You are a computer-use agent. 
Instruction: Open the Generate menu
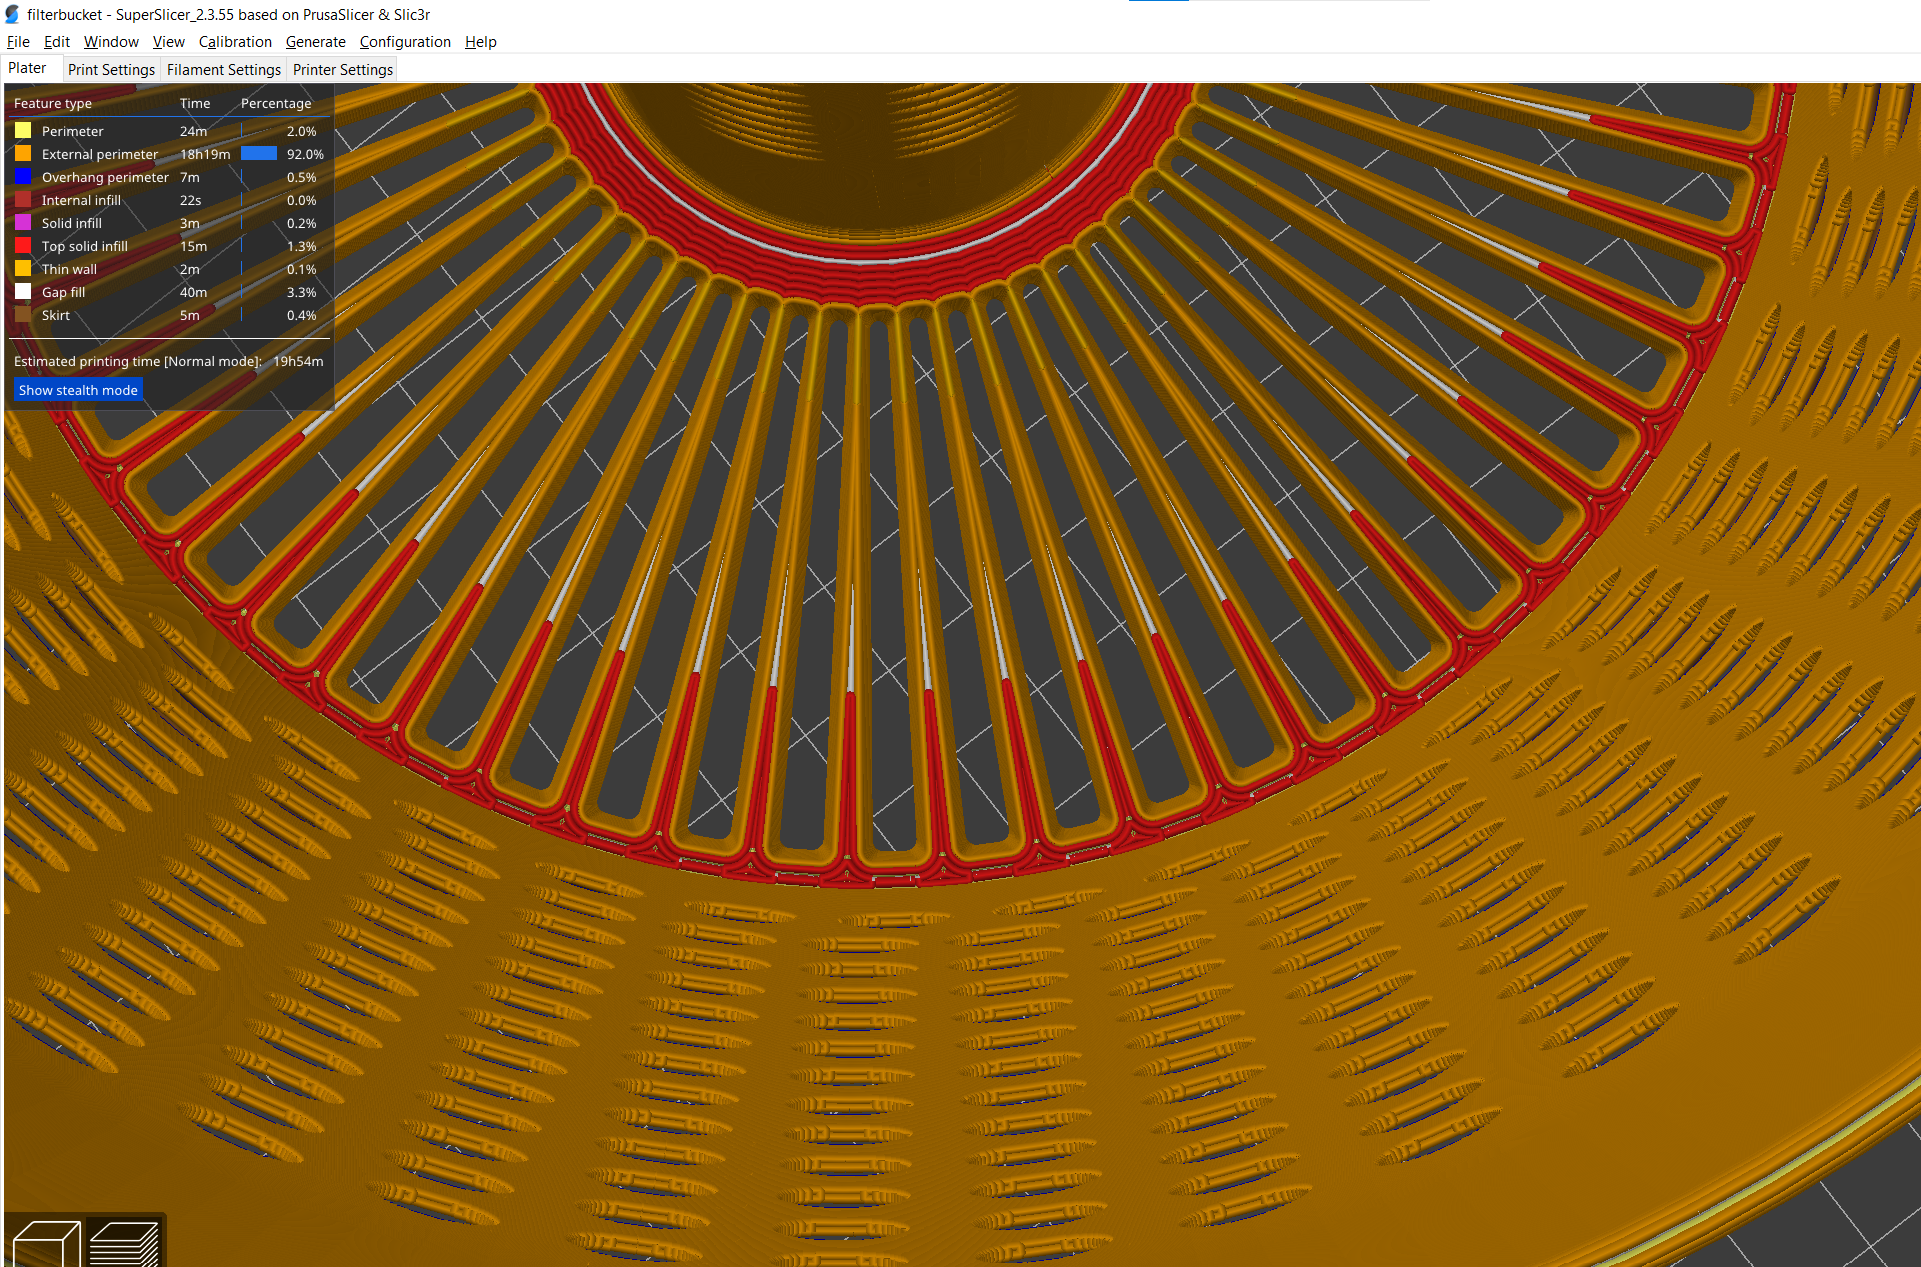click(x=315, y=42)
